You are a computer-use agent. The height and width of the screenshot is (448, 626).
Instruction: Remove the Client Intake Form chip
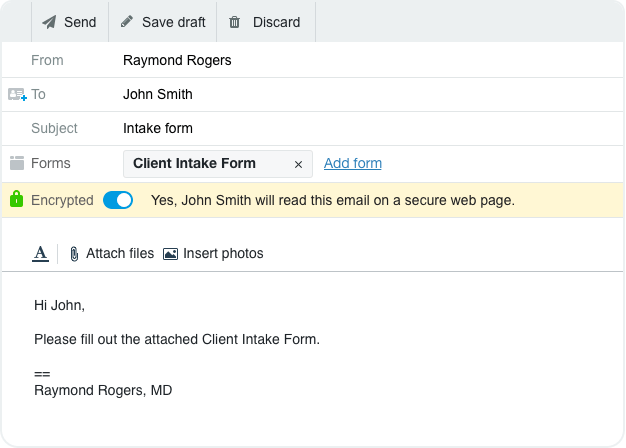click(x=298, y=164)
